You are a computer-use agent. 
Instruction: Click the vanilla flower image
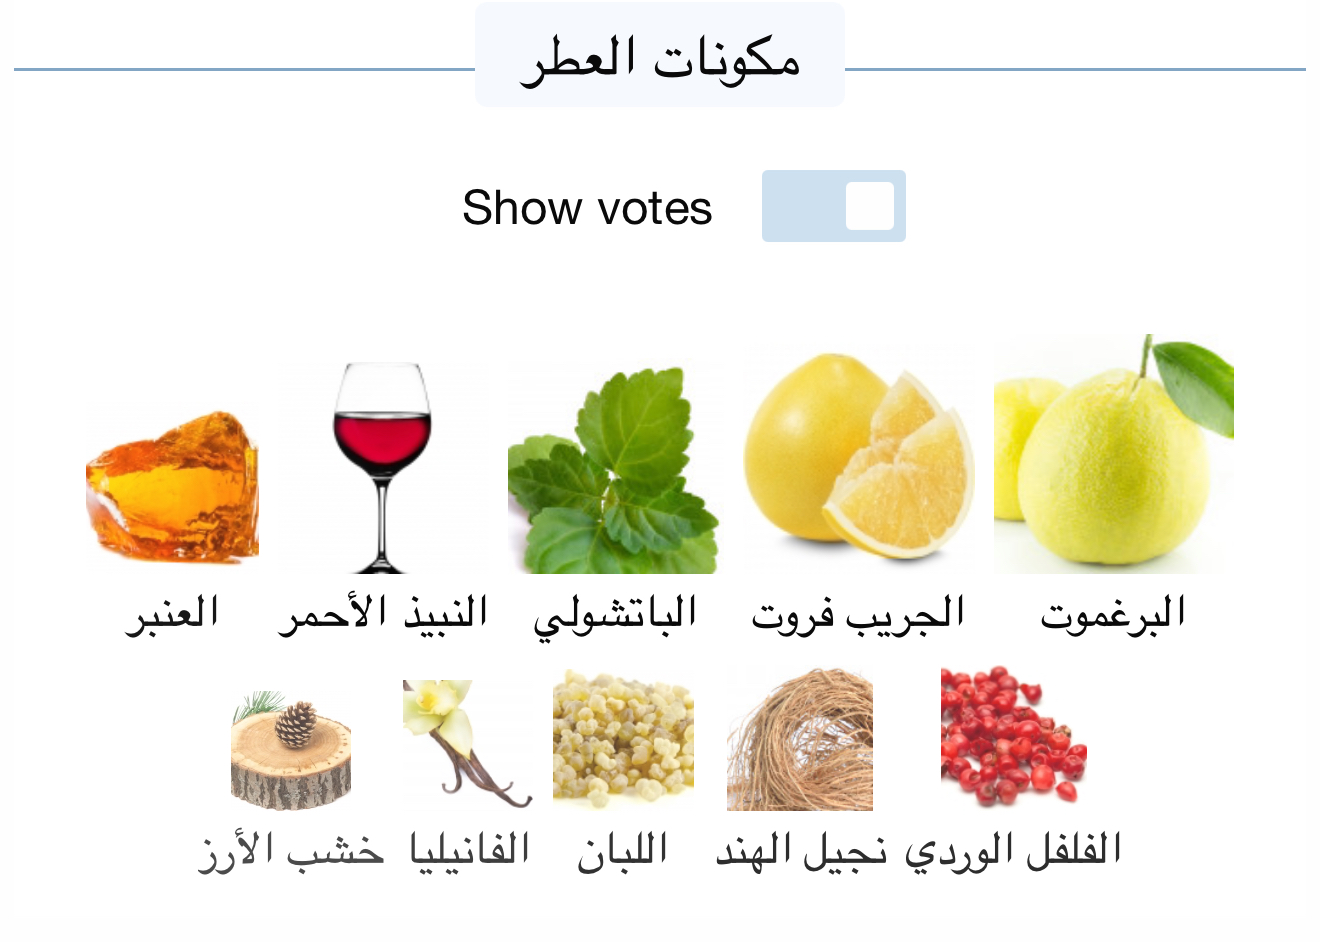click(x=467, y=743)
